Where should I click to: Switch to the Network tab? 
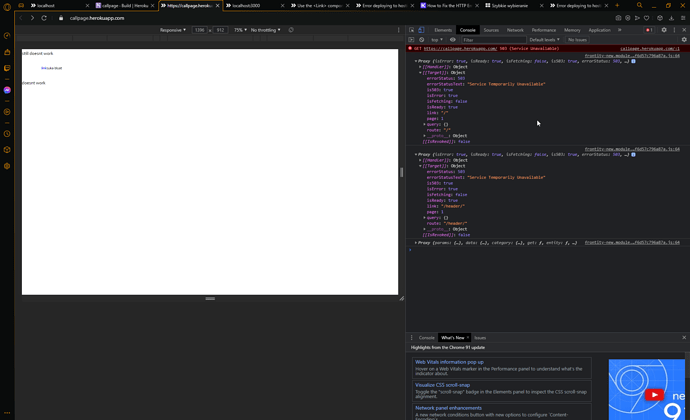(x=515, y=30)
